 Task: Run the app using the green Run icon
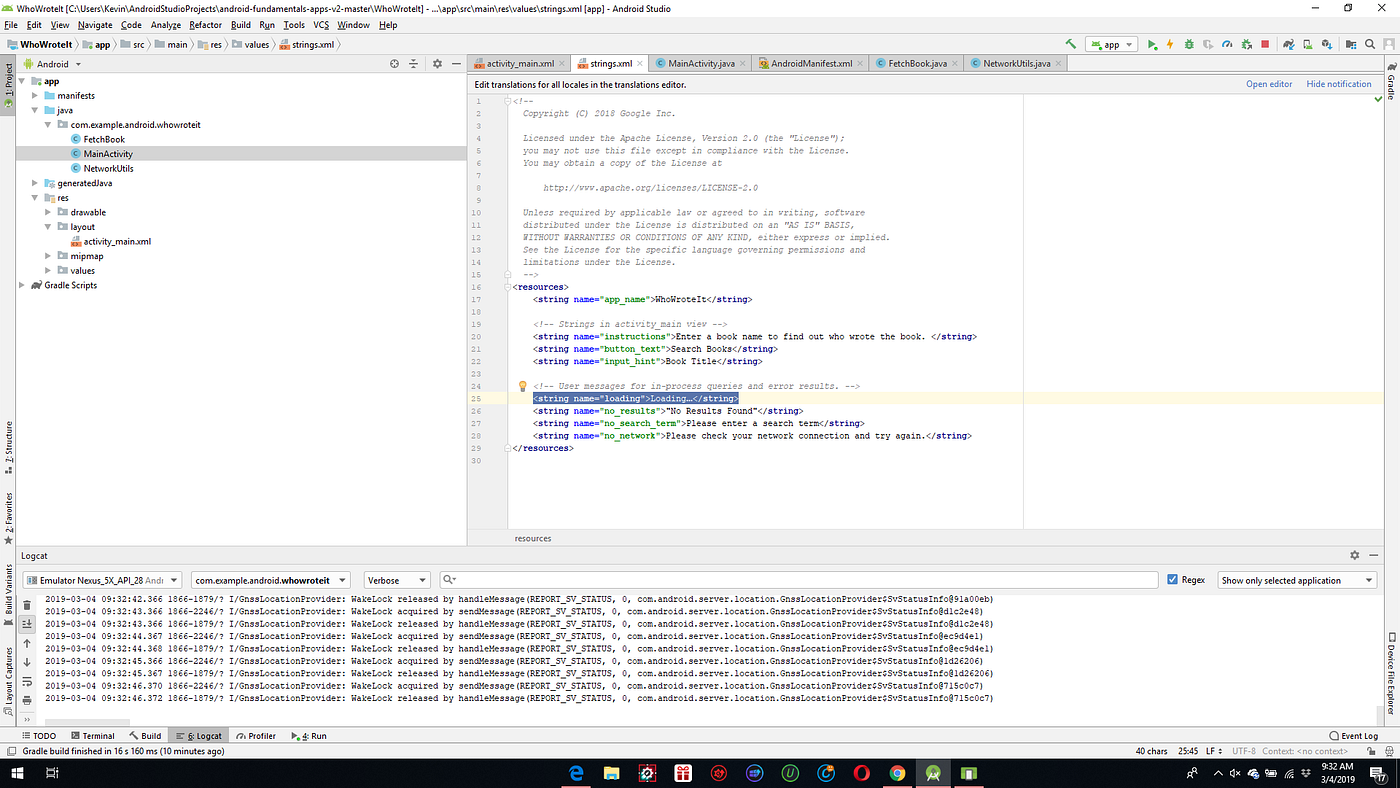(x=1152, y=44)
